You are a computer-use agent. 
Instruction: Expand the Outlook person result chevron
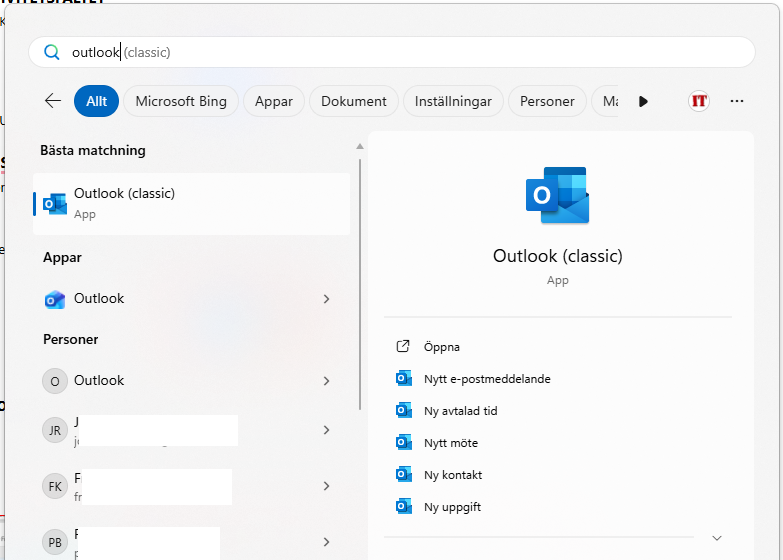326,381
